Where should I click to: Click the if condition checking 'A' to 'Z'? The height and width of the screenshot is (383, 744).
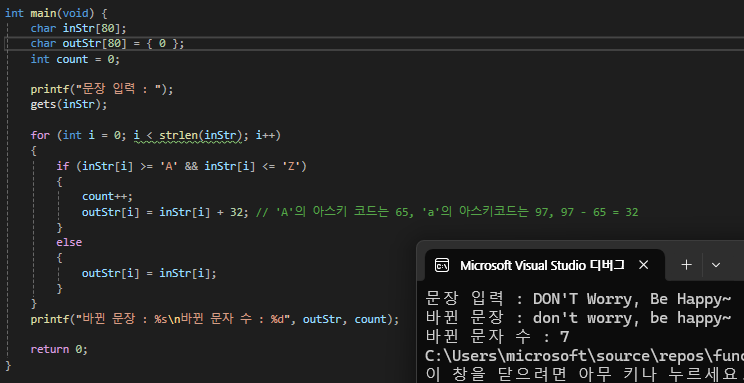[x=182, y=167]
